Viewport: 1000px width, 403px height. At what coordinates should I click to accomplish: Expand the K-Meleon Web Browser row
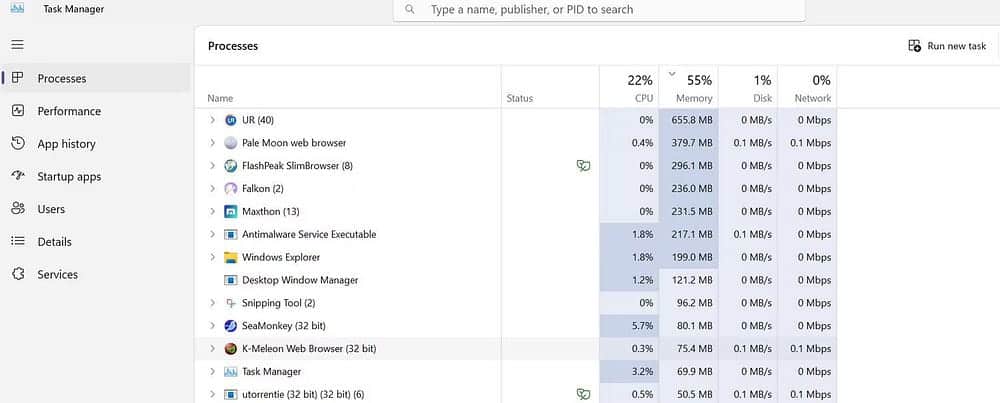coord(212,349)
